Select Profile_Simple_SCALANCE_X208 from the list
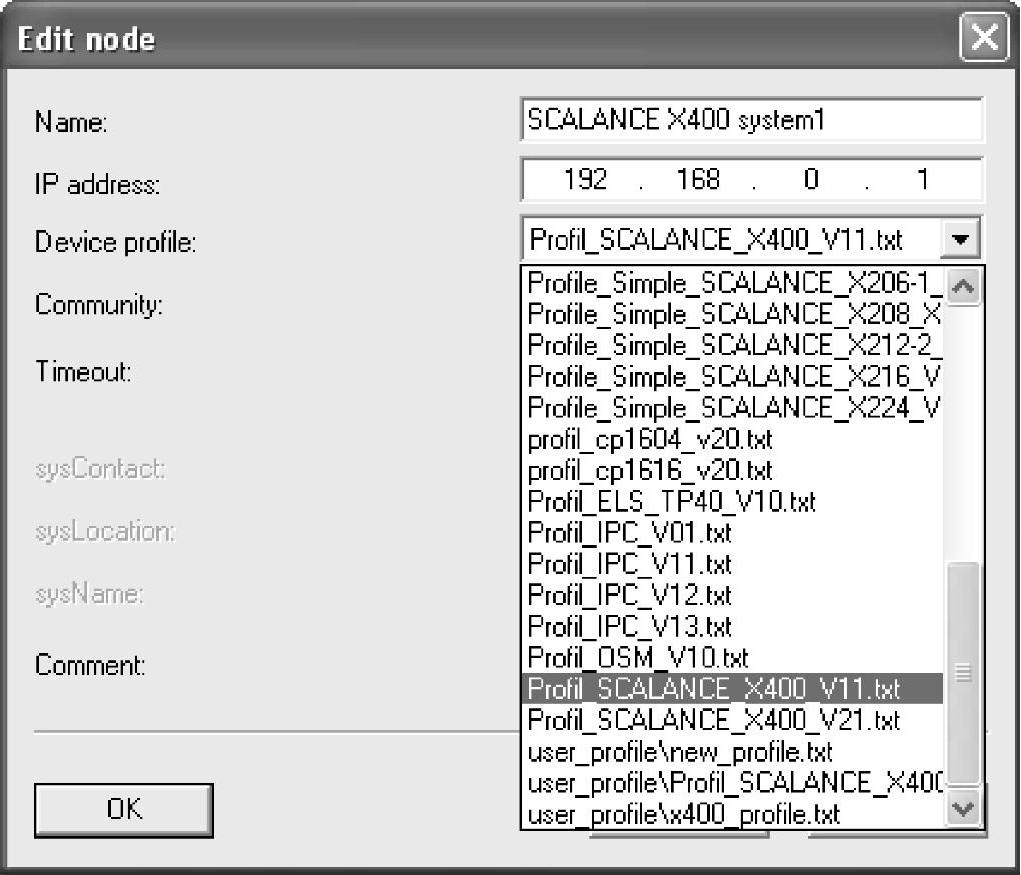1021x875 pixels. coord(733,314)
